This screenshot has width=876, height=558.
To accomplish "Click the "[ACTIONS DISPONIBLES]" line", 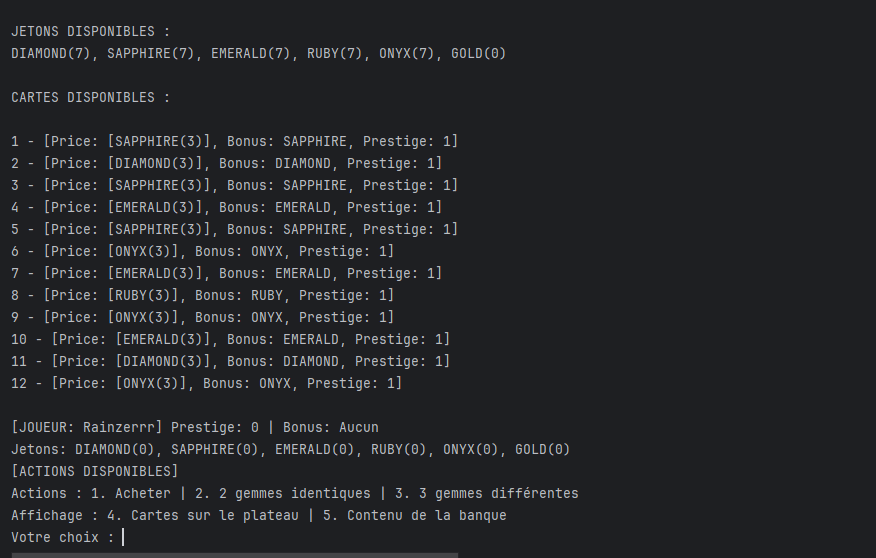I will 95,471.
